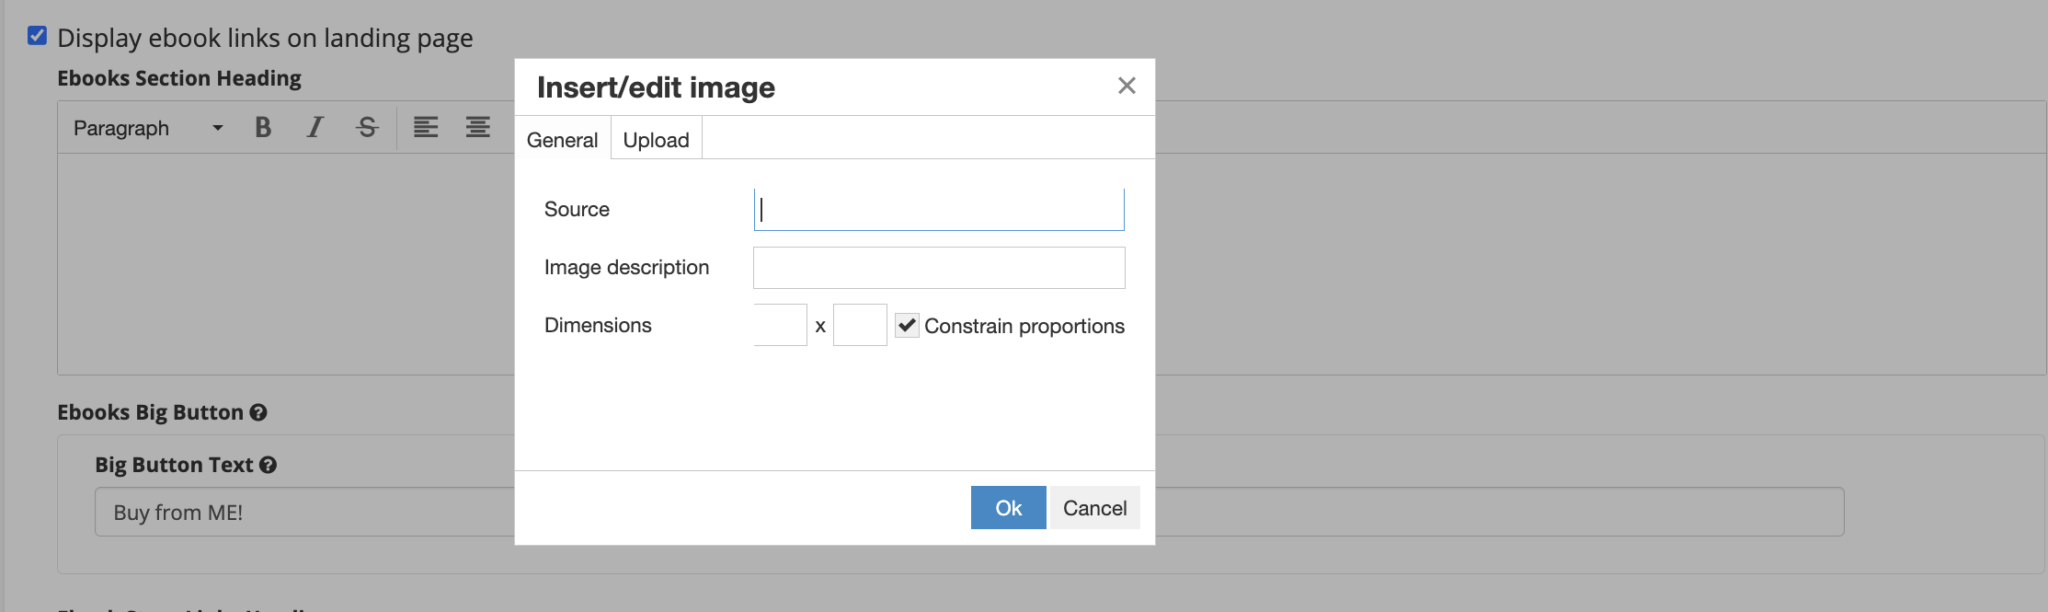Switch to the Upload tab
The width and height of the screenshot is (2048, 612).
point(655,139)
